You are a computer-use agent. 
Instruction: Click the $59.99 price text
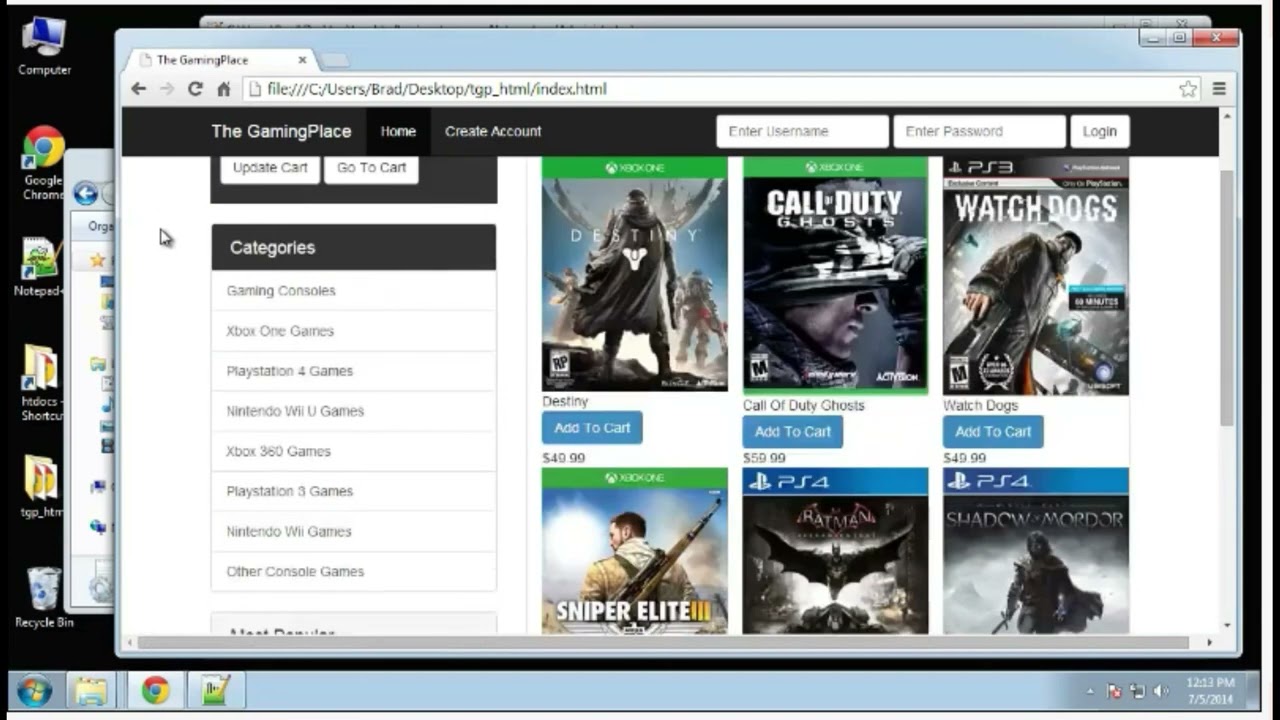coord(764,459)
